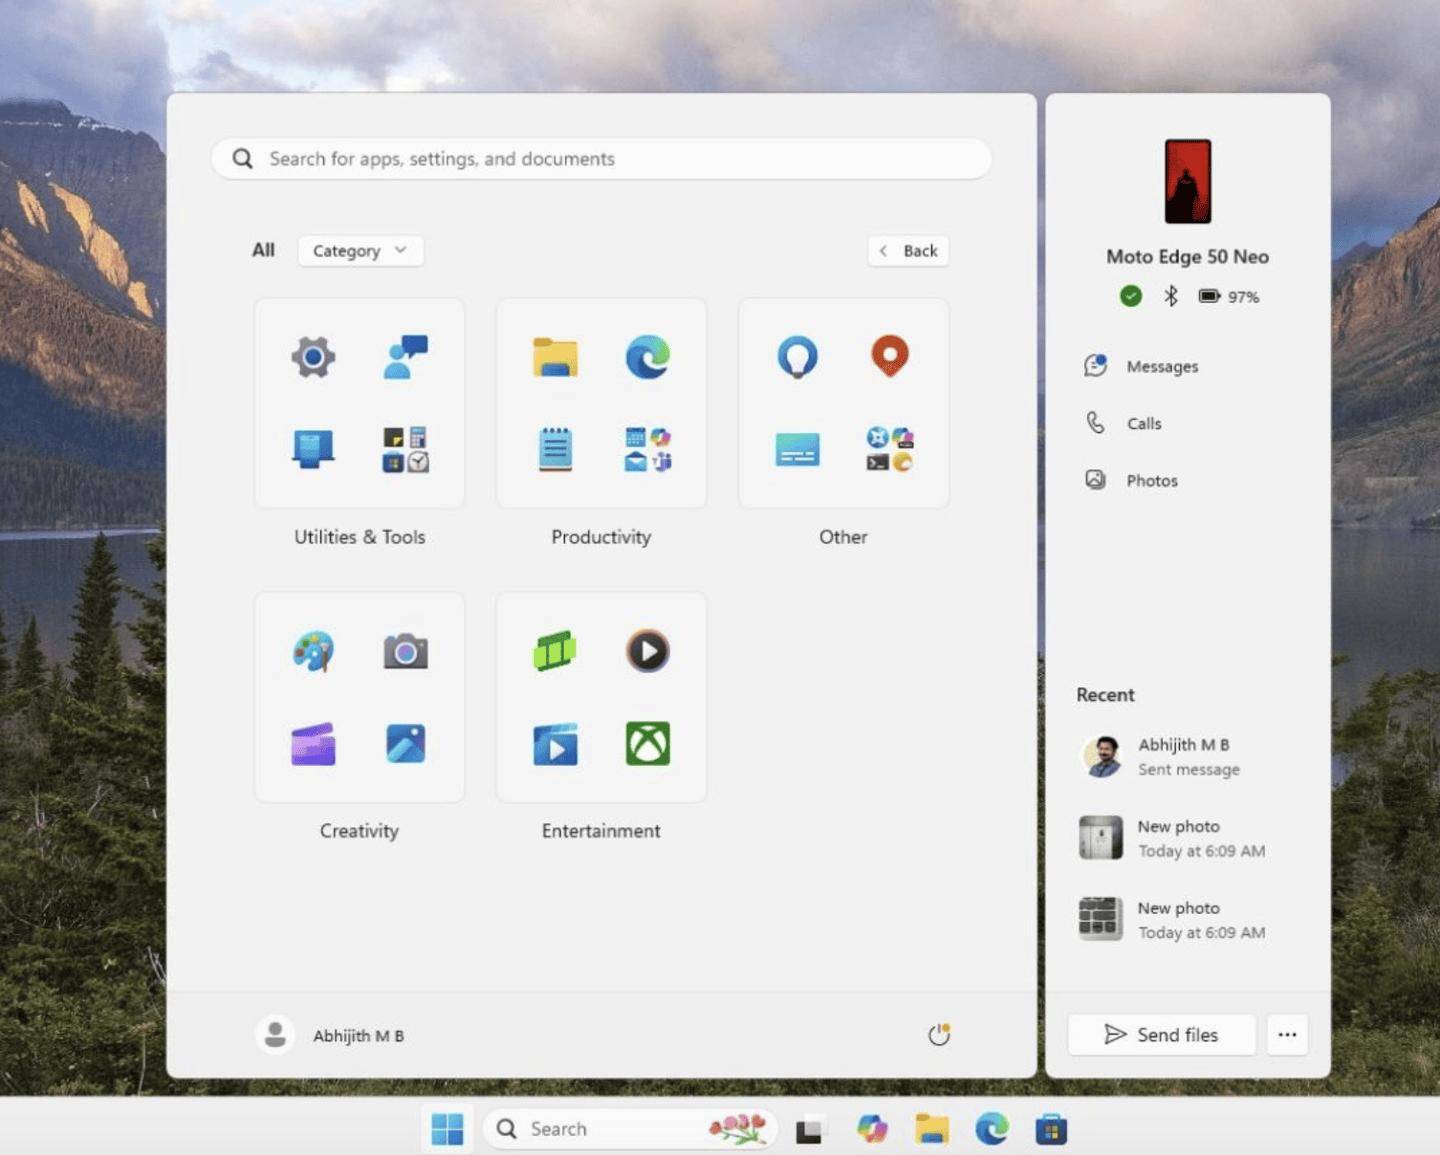Viewport: 1440px width, 1155px height.
Task: Launch the Paint app icon
Action: pos(313,651)
